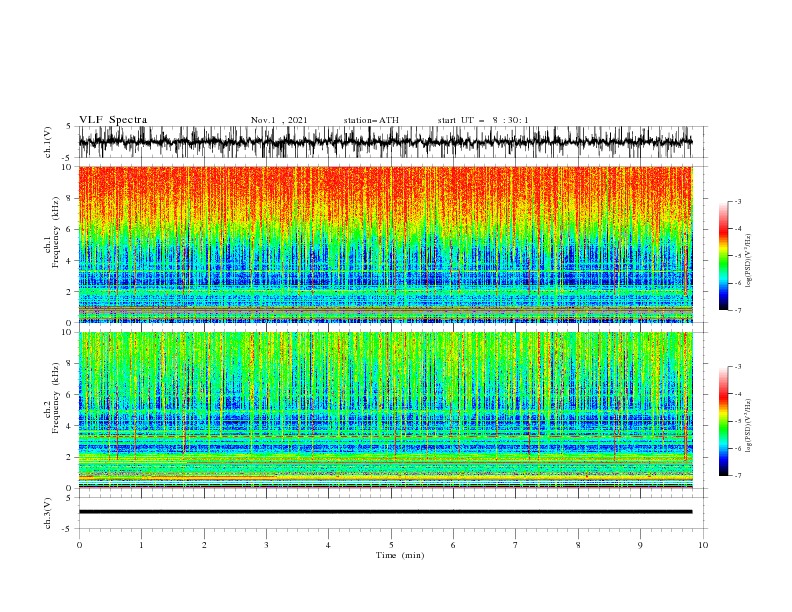Click the ch.2 'Frequency (kHz)' axis label
792x612 pixels.
click(55, 398)
